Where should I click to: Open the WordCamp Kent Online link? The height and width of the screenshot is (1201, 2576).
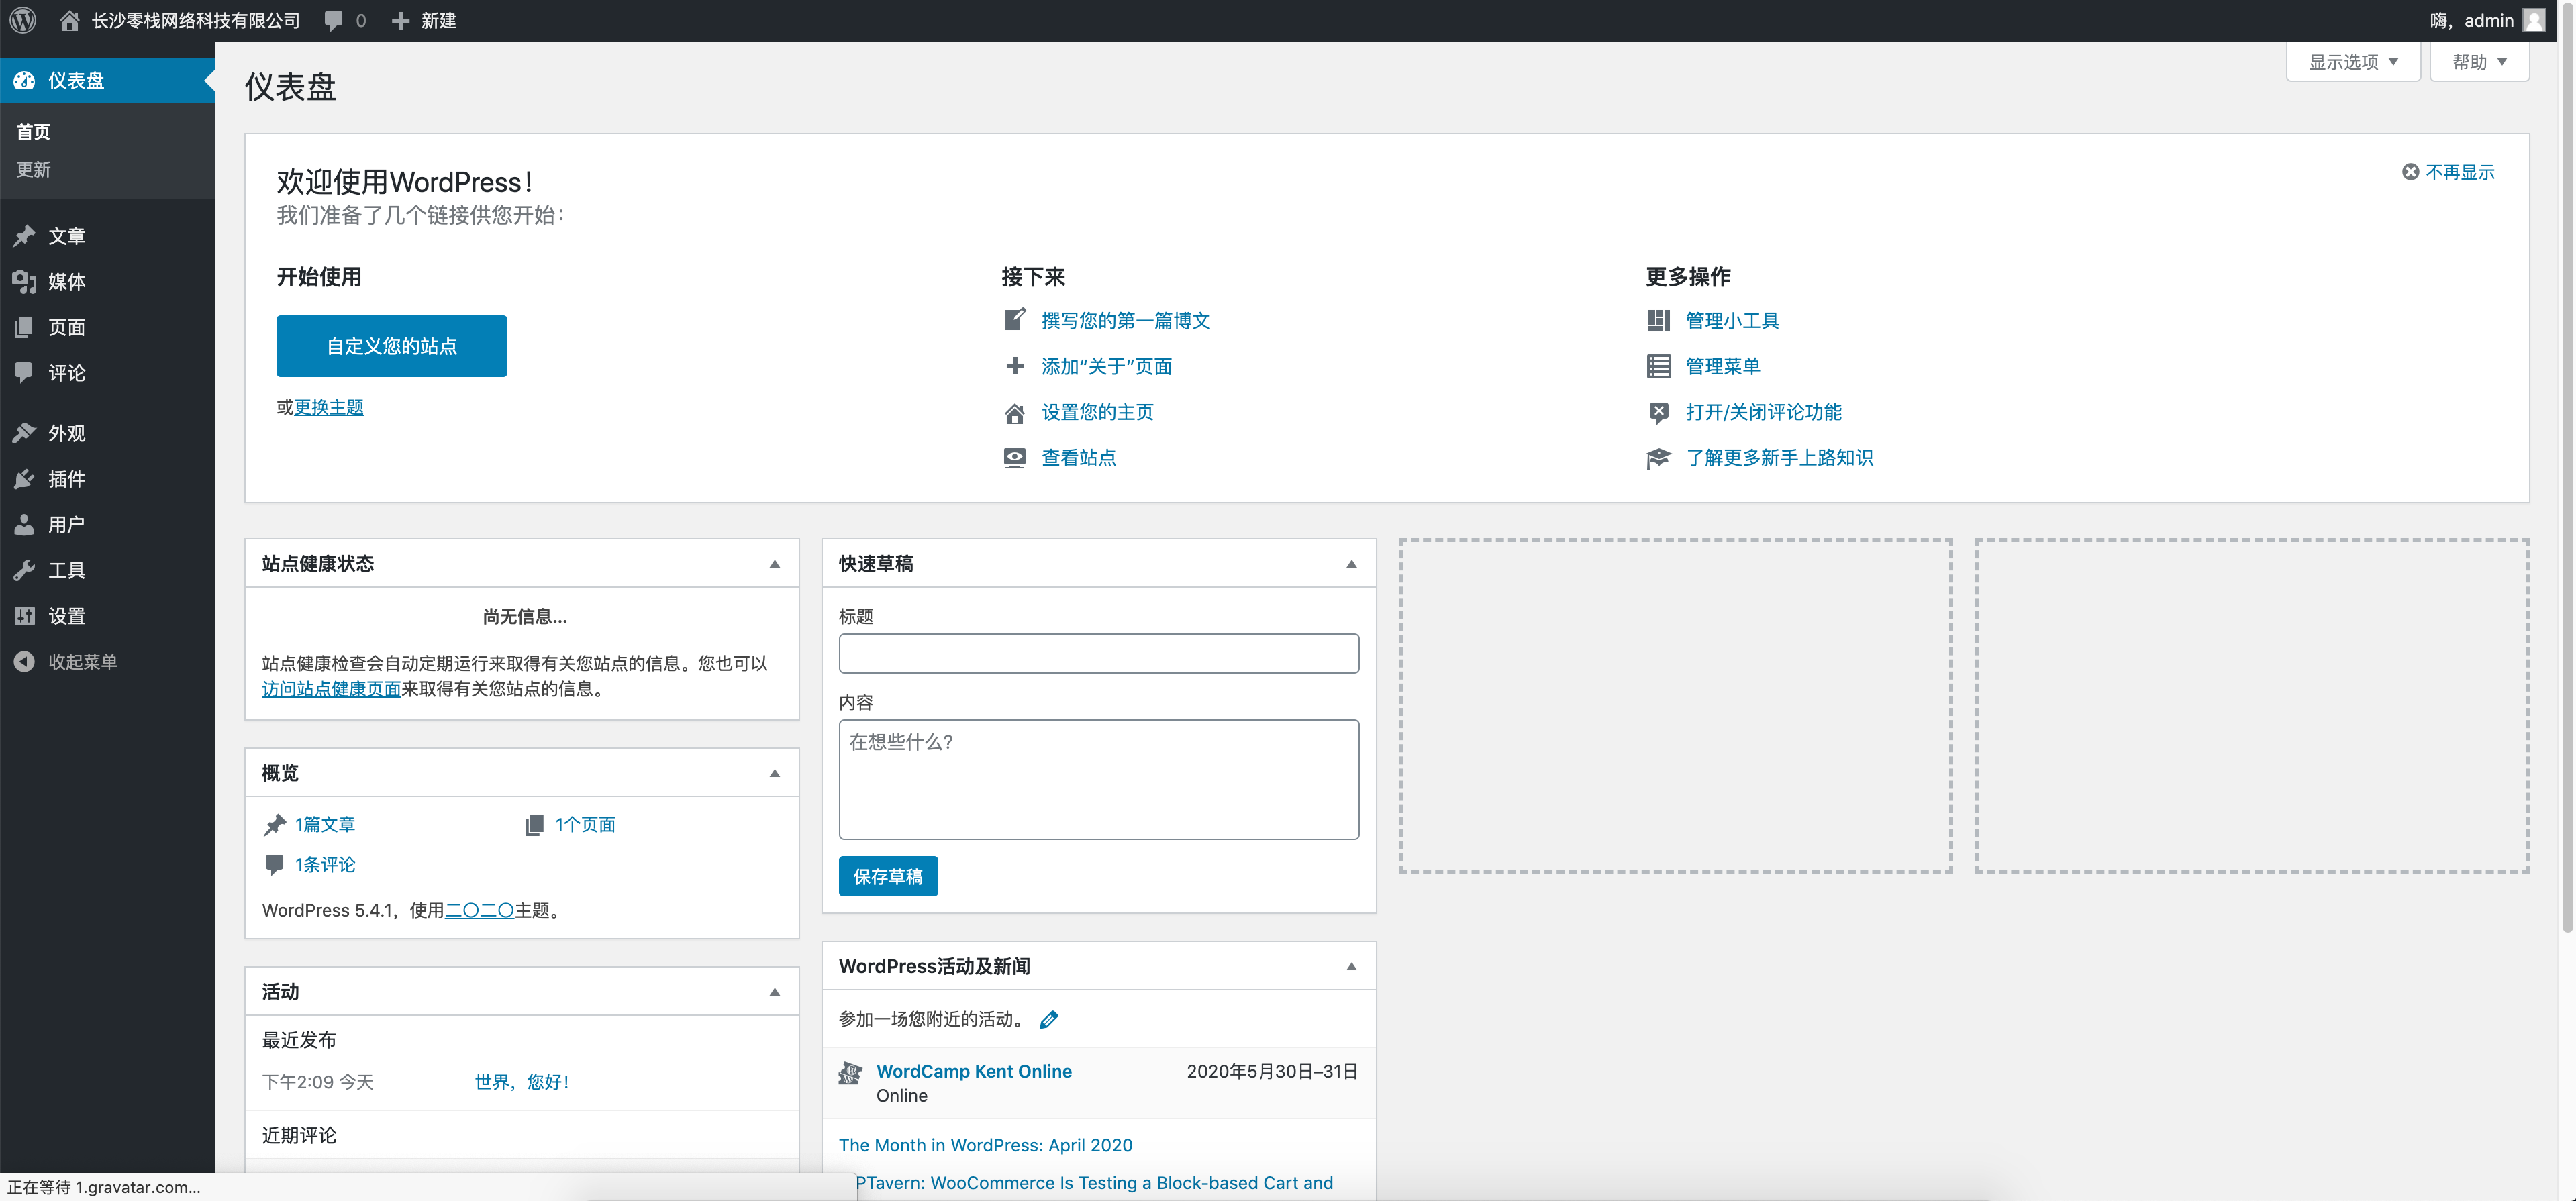[x=974, y=1071]
